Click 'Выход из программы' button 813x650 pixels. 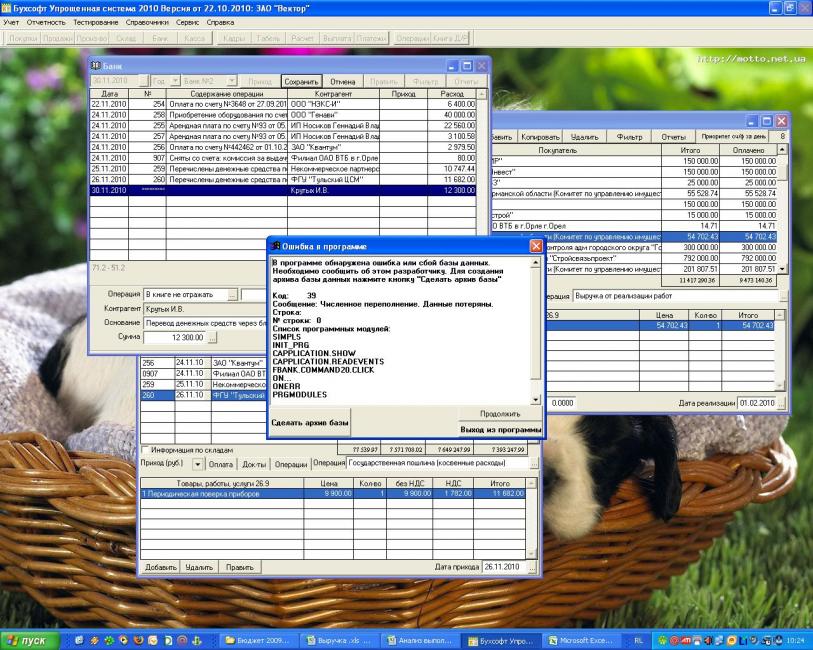501,429
